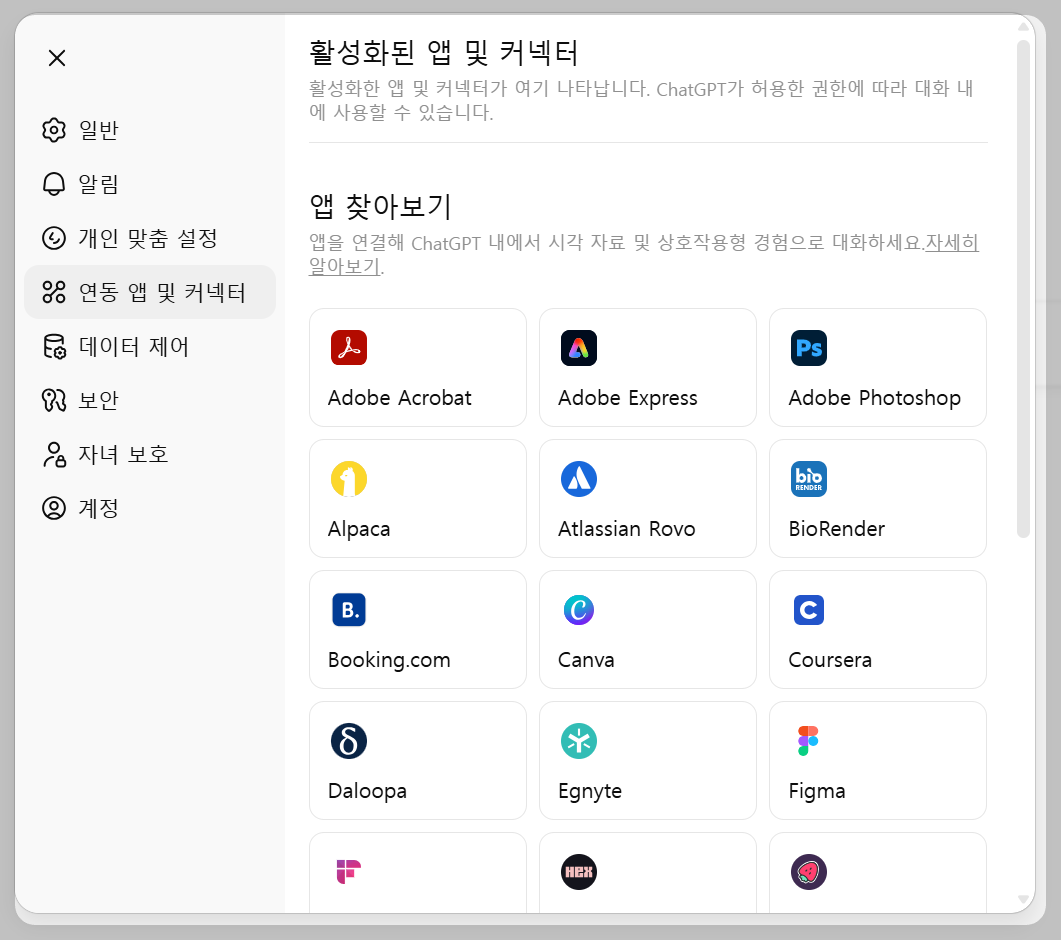Click the Adobe Express app icon

579,348
